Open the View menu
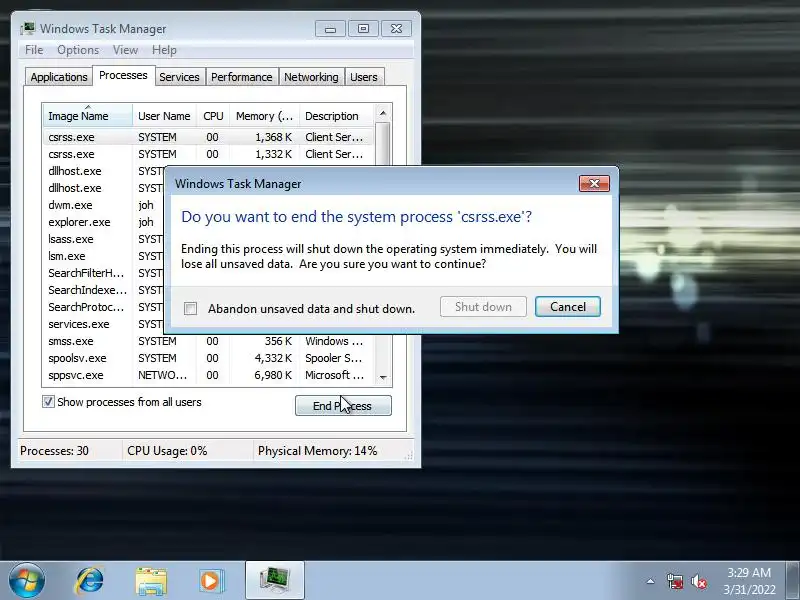Viewport: 800px width, 600px height. (x=126, y=50)
